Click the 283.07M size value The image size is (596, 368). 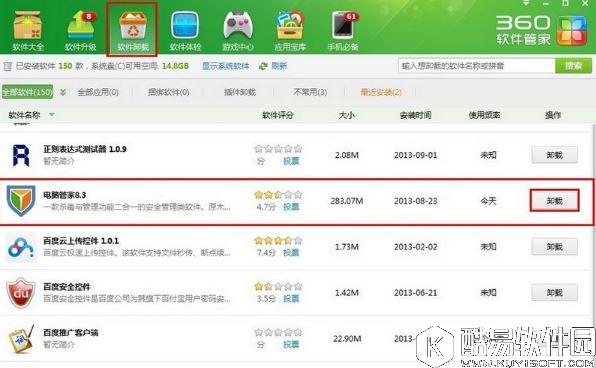[x=347, y=201]
